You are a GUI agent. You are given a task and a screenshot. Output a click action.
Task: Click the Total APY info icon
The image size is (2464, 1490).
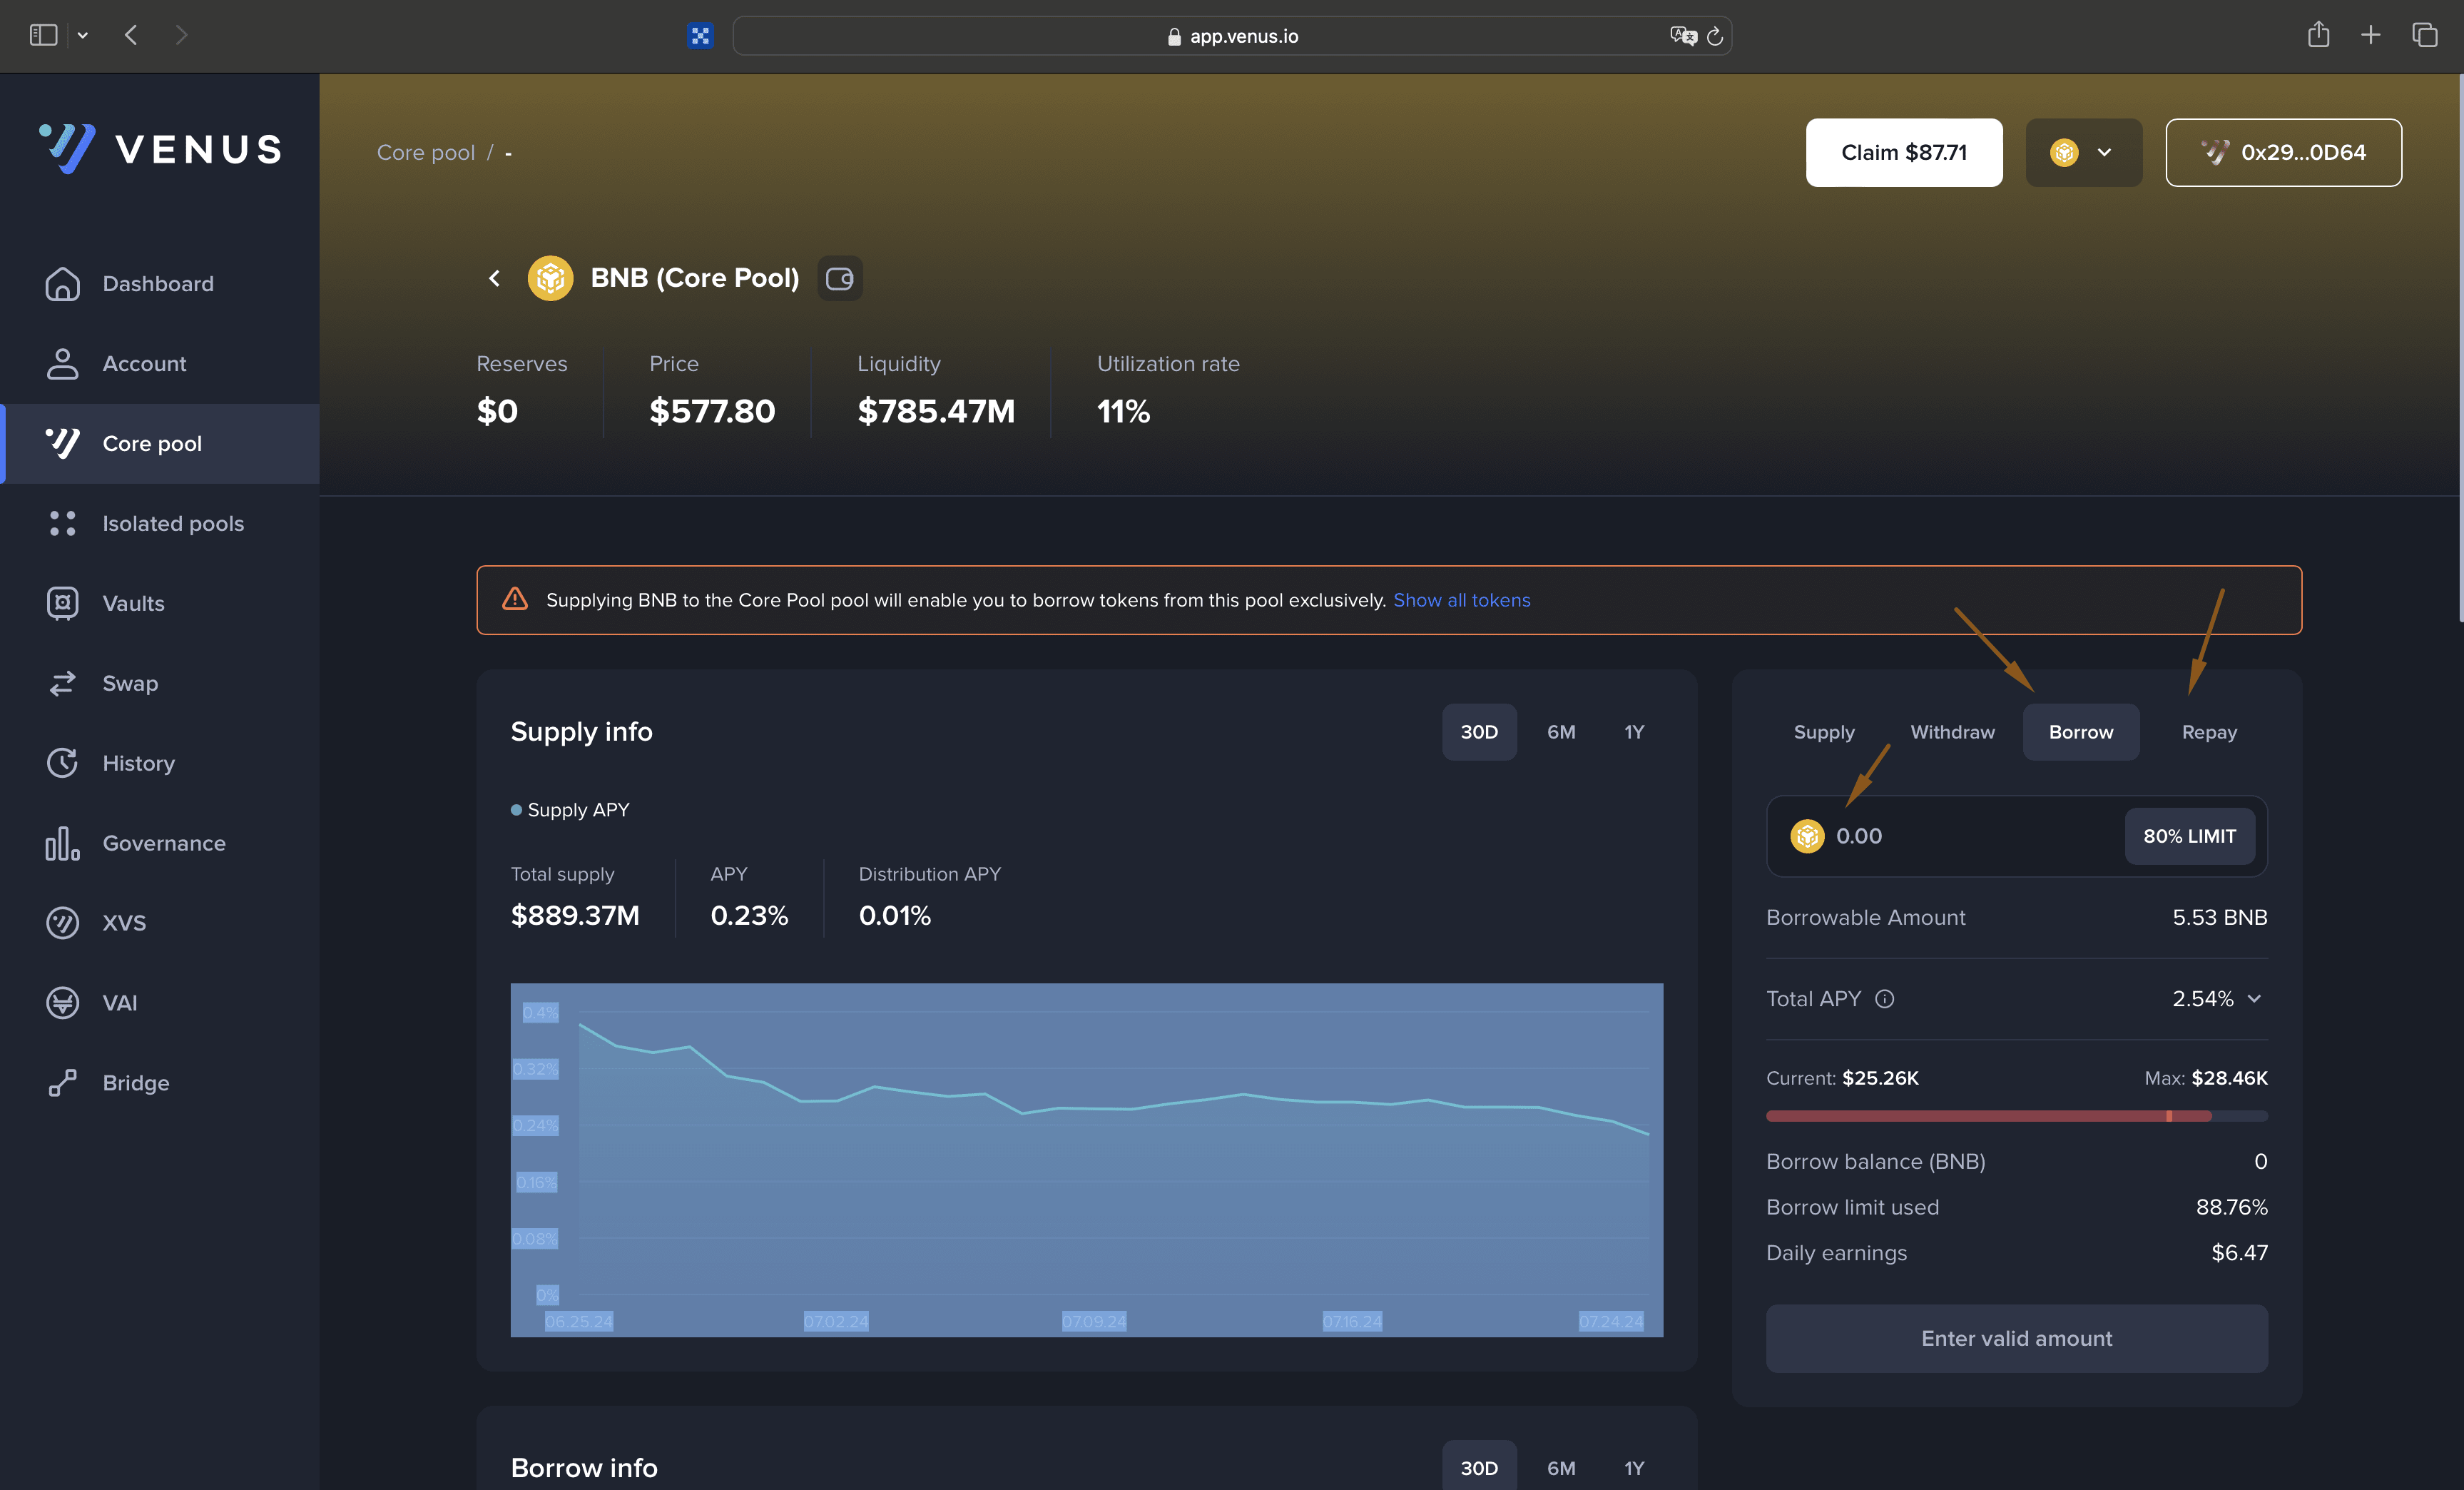pos(1884,999)
